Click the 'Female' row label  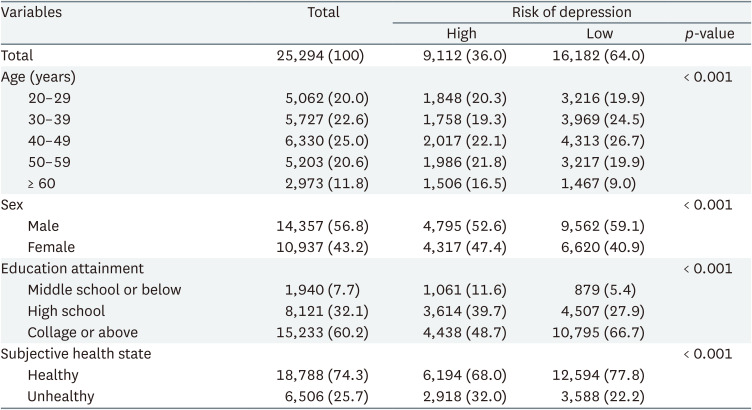tap(52, 246)
